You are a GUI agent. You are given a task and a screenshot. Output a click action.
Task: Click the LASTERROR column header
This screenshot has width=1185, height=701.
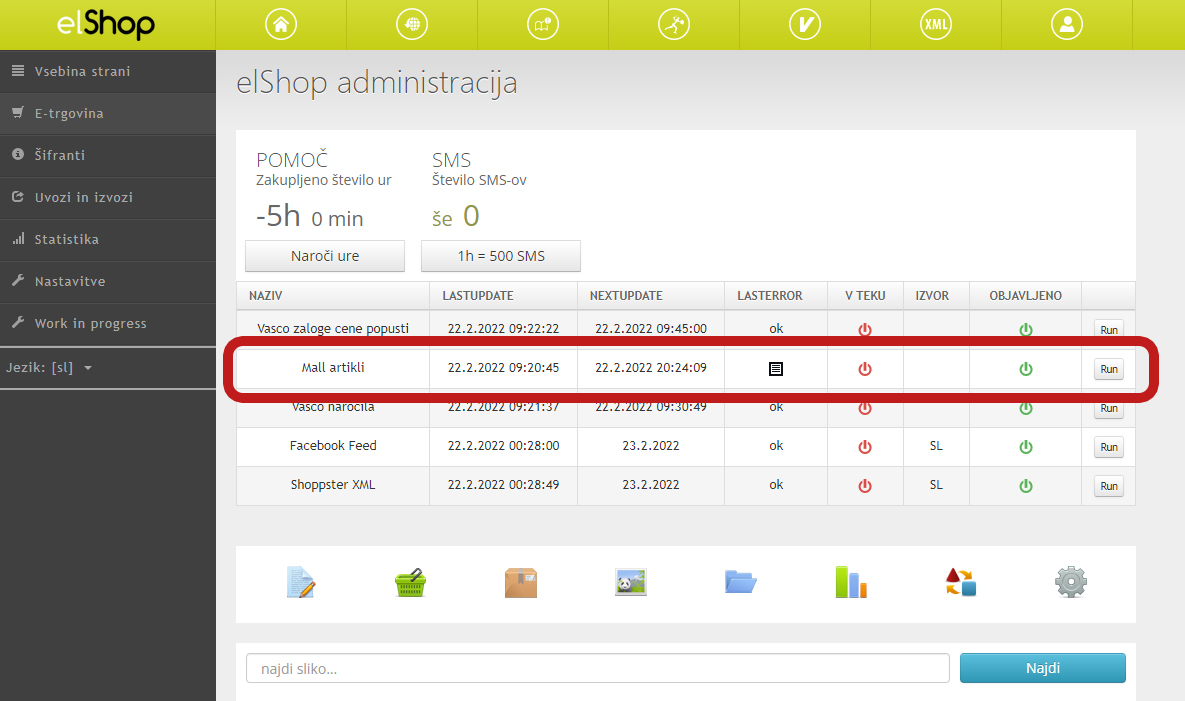[776, 295]
